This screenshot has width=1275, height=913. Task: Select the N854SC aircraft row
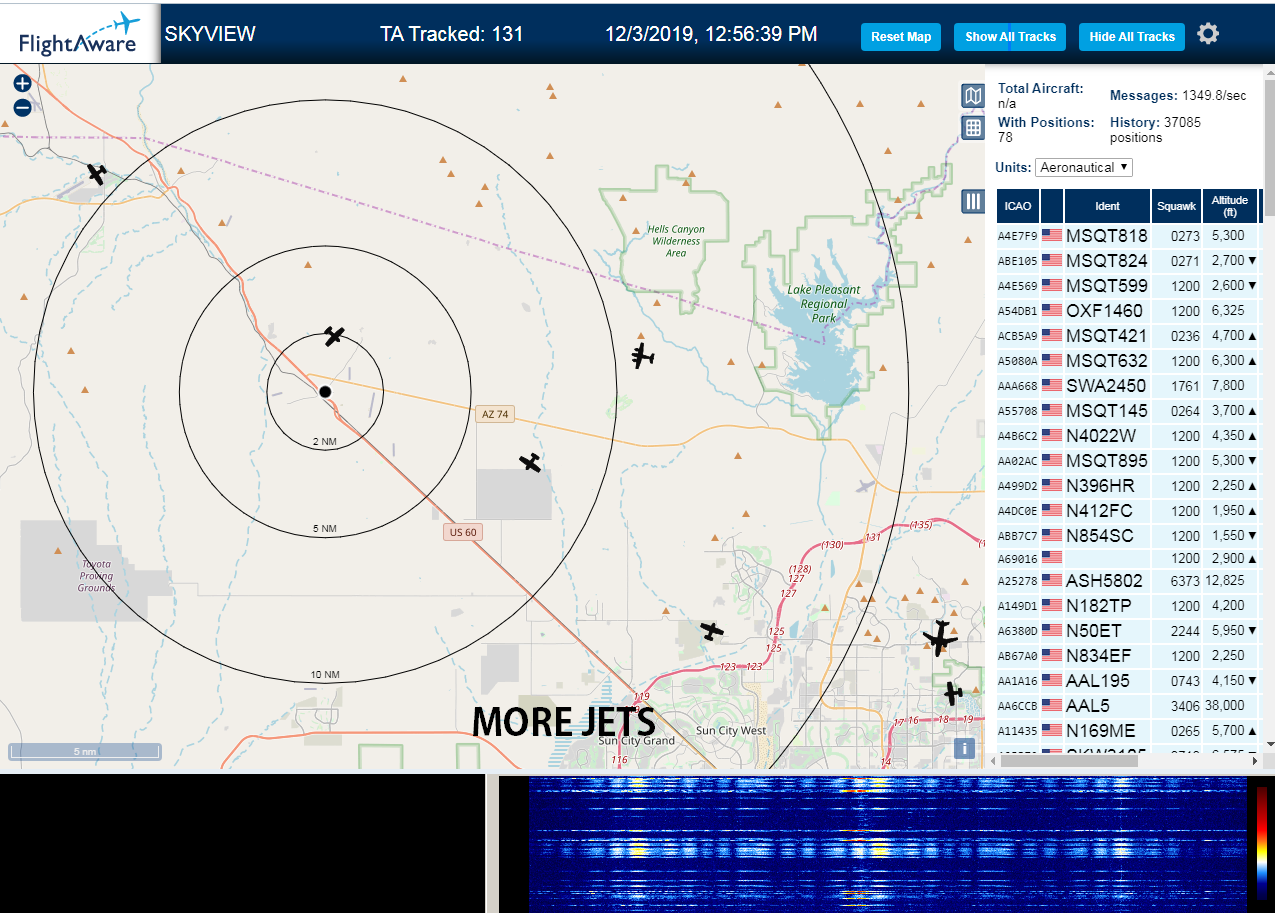coord(1127,536)
